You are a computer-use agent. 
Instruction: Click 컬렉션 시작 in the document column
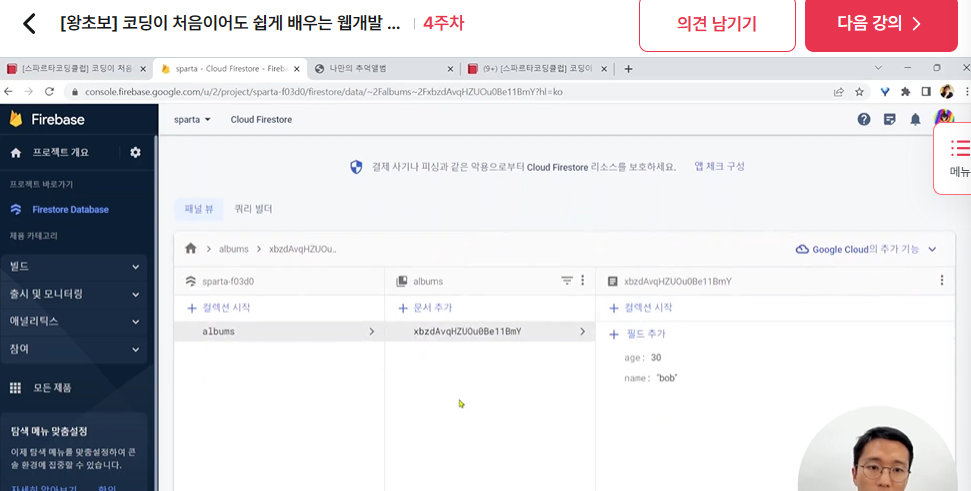[x=640, y=308]
